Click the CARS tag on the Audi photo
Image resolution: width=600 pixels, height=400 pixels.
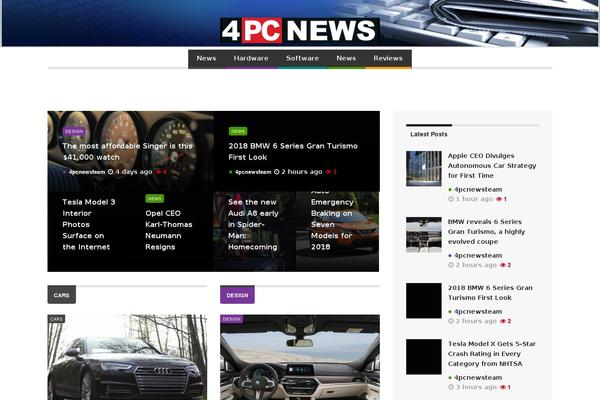coord(56,319)
